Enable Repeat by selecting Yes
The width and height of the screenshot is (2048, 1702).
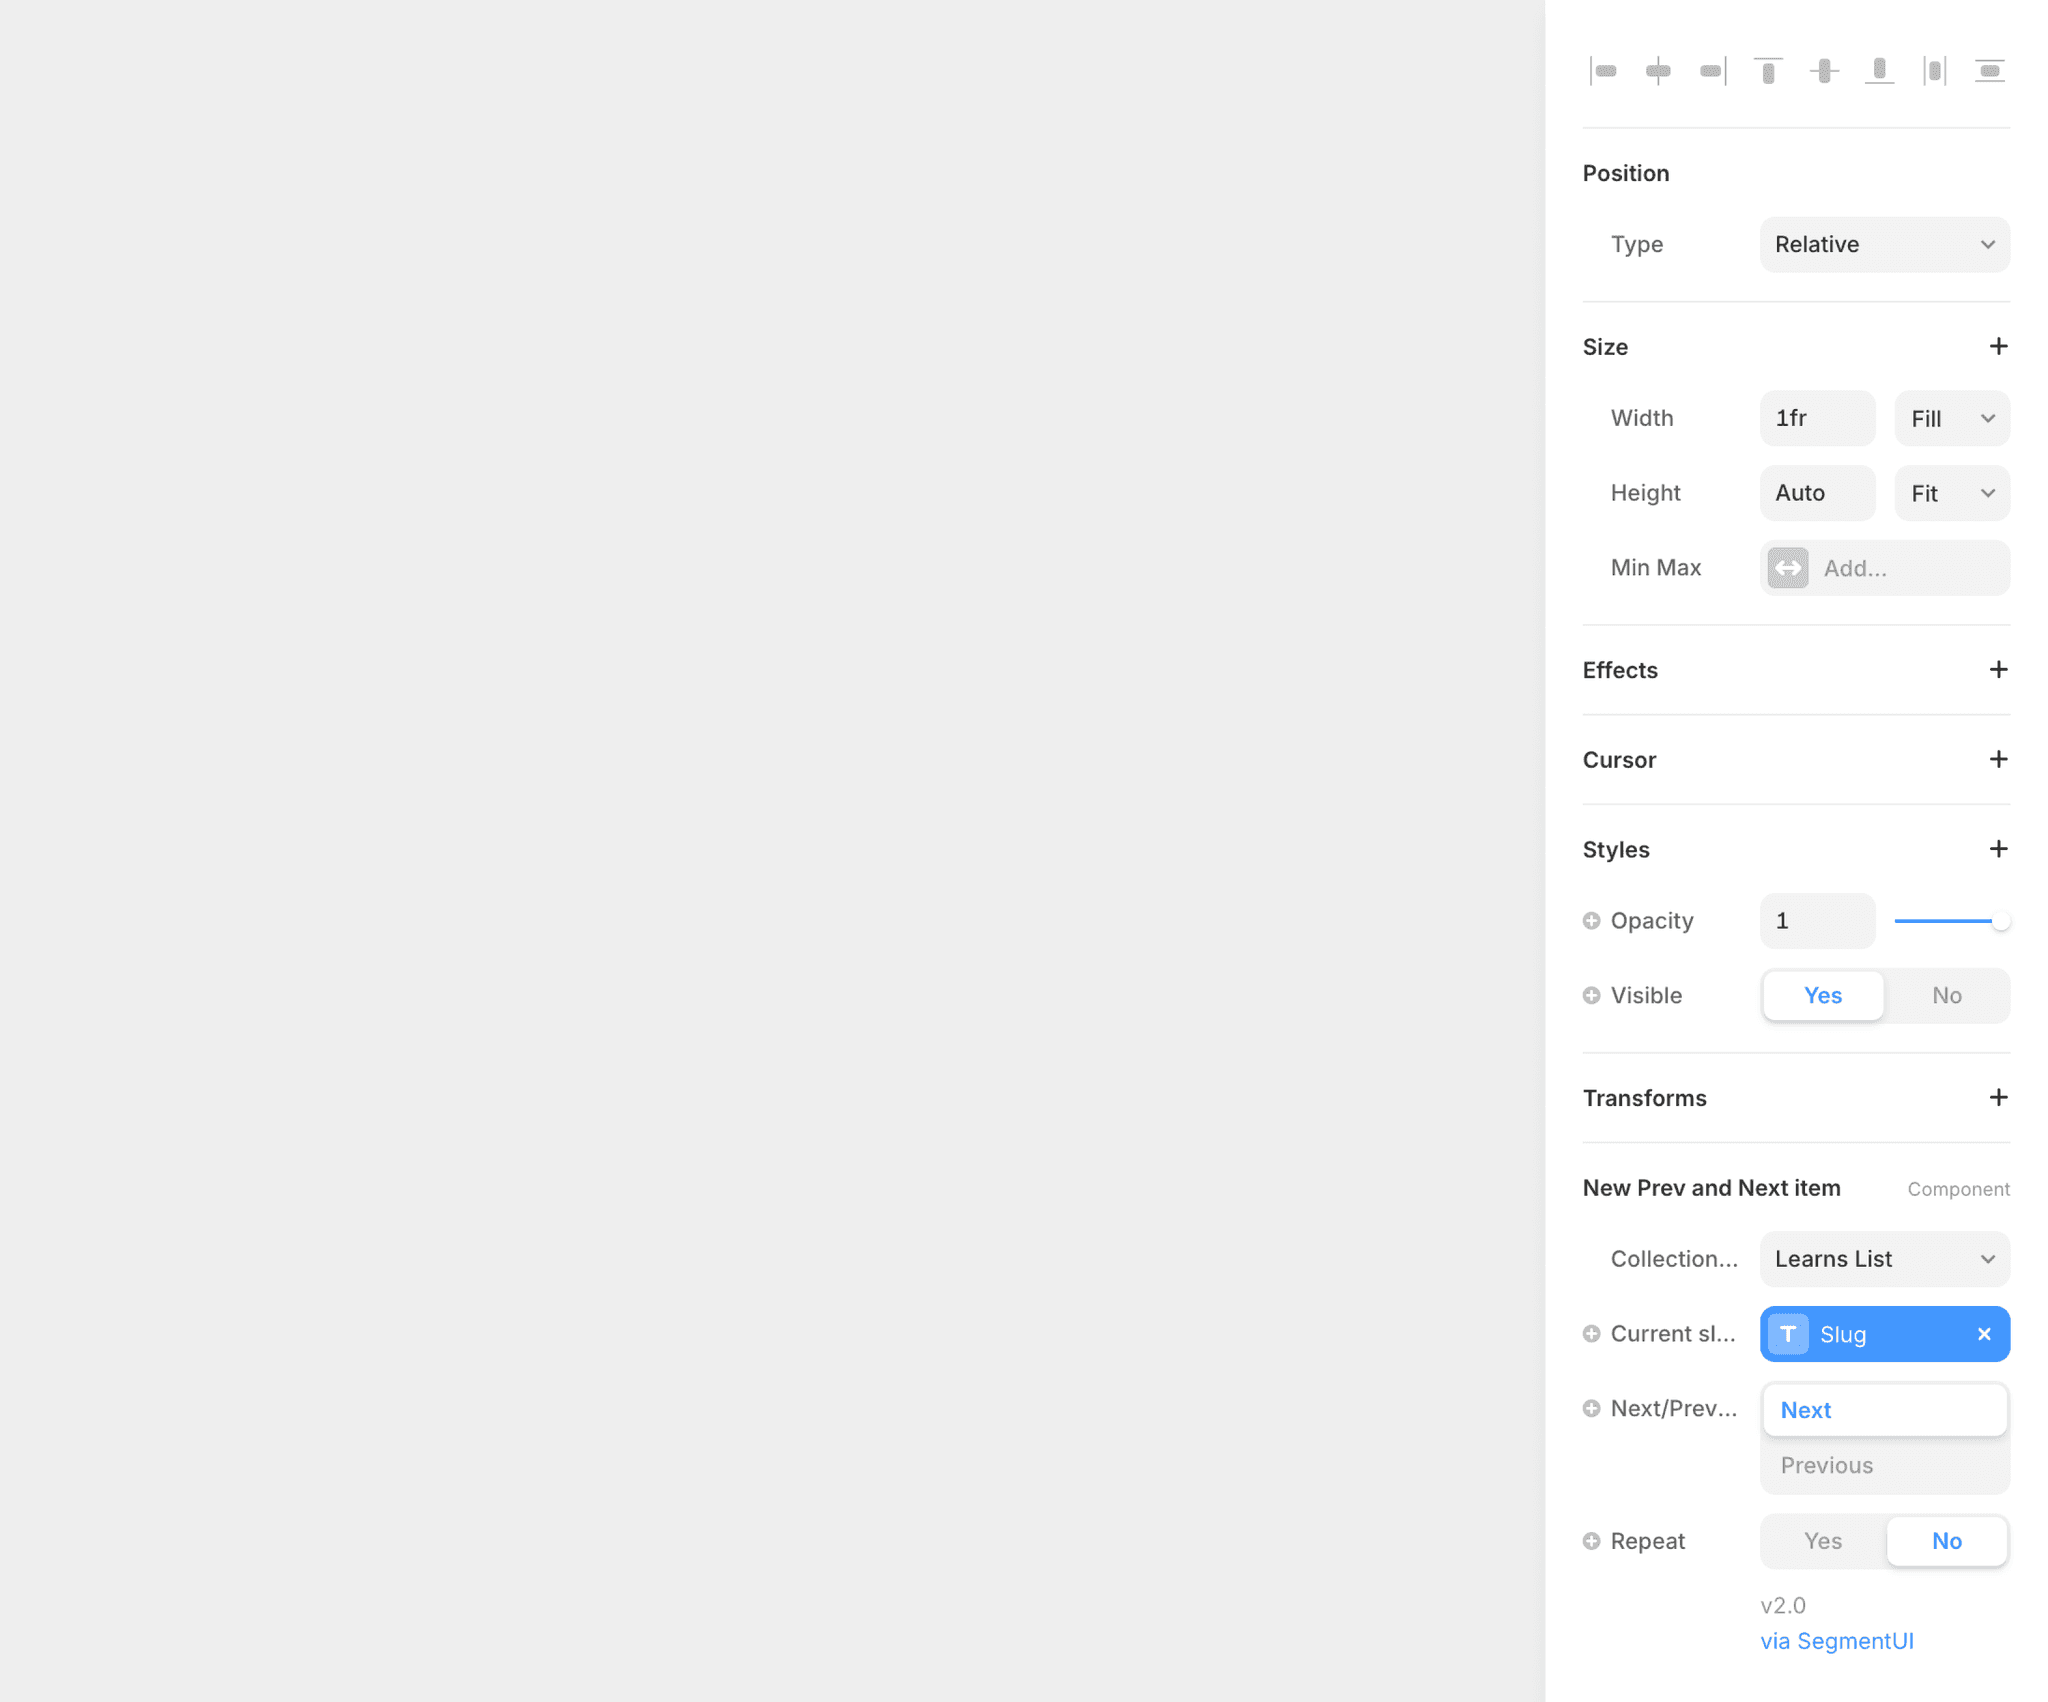coord(1822,1541)
